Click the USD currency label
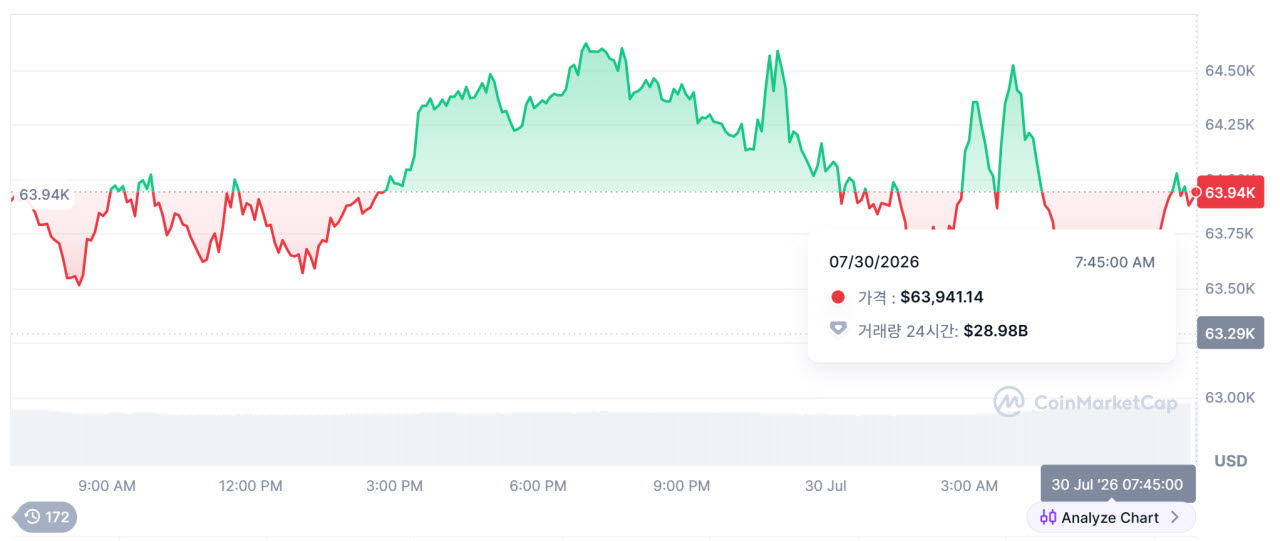Screen dimensions: 1280x541 [x=1231, y=461]
